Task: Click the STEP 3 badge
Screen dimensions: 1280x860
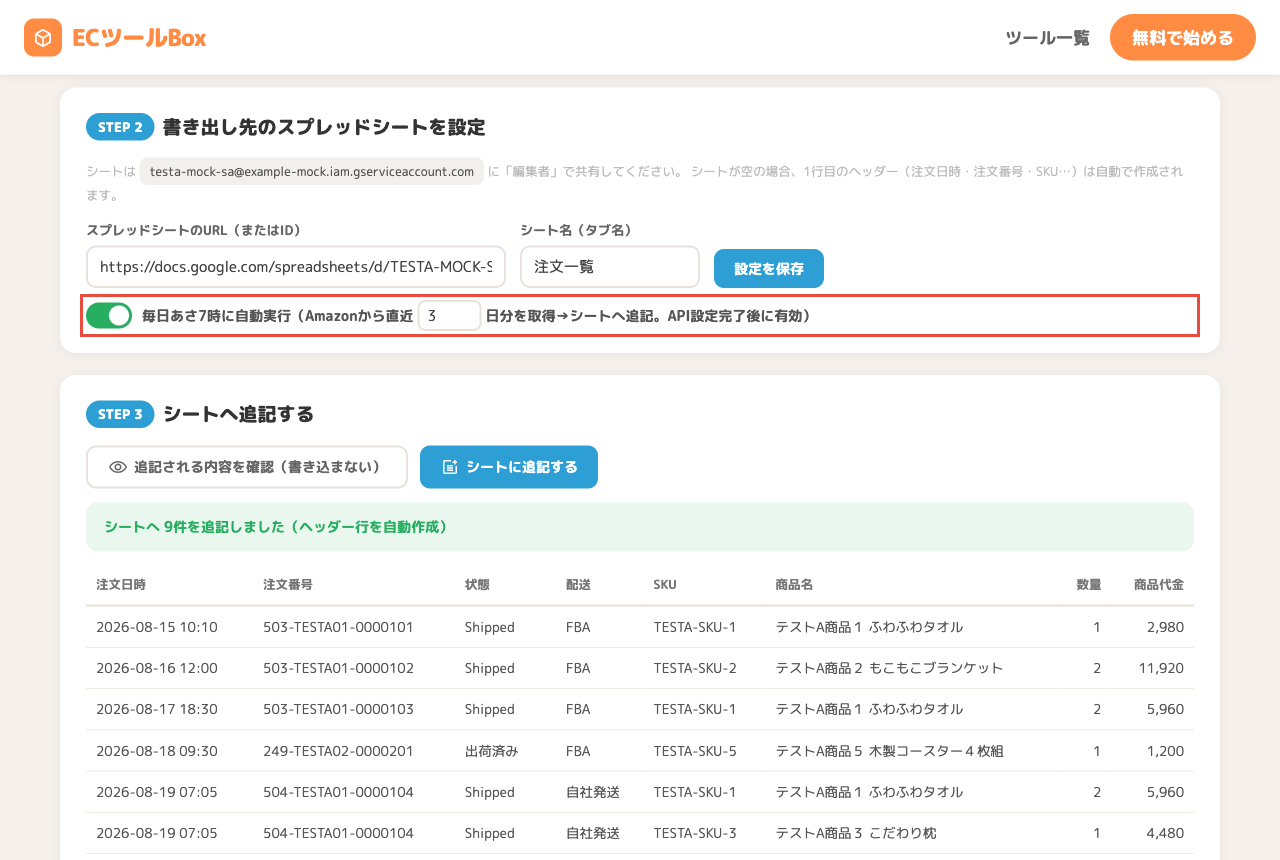Action: point(120,414)
